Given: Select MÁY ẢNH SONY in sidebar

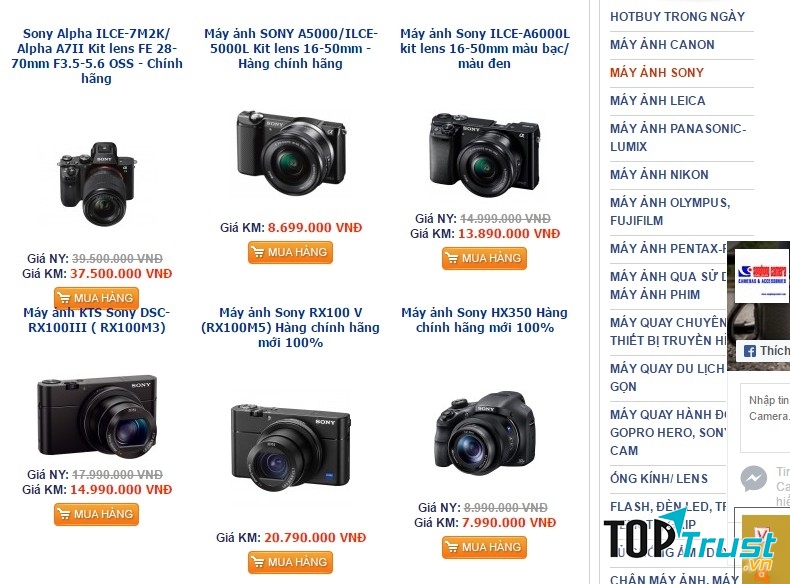Looking at the screenshot, I should coord(656,73).
